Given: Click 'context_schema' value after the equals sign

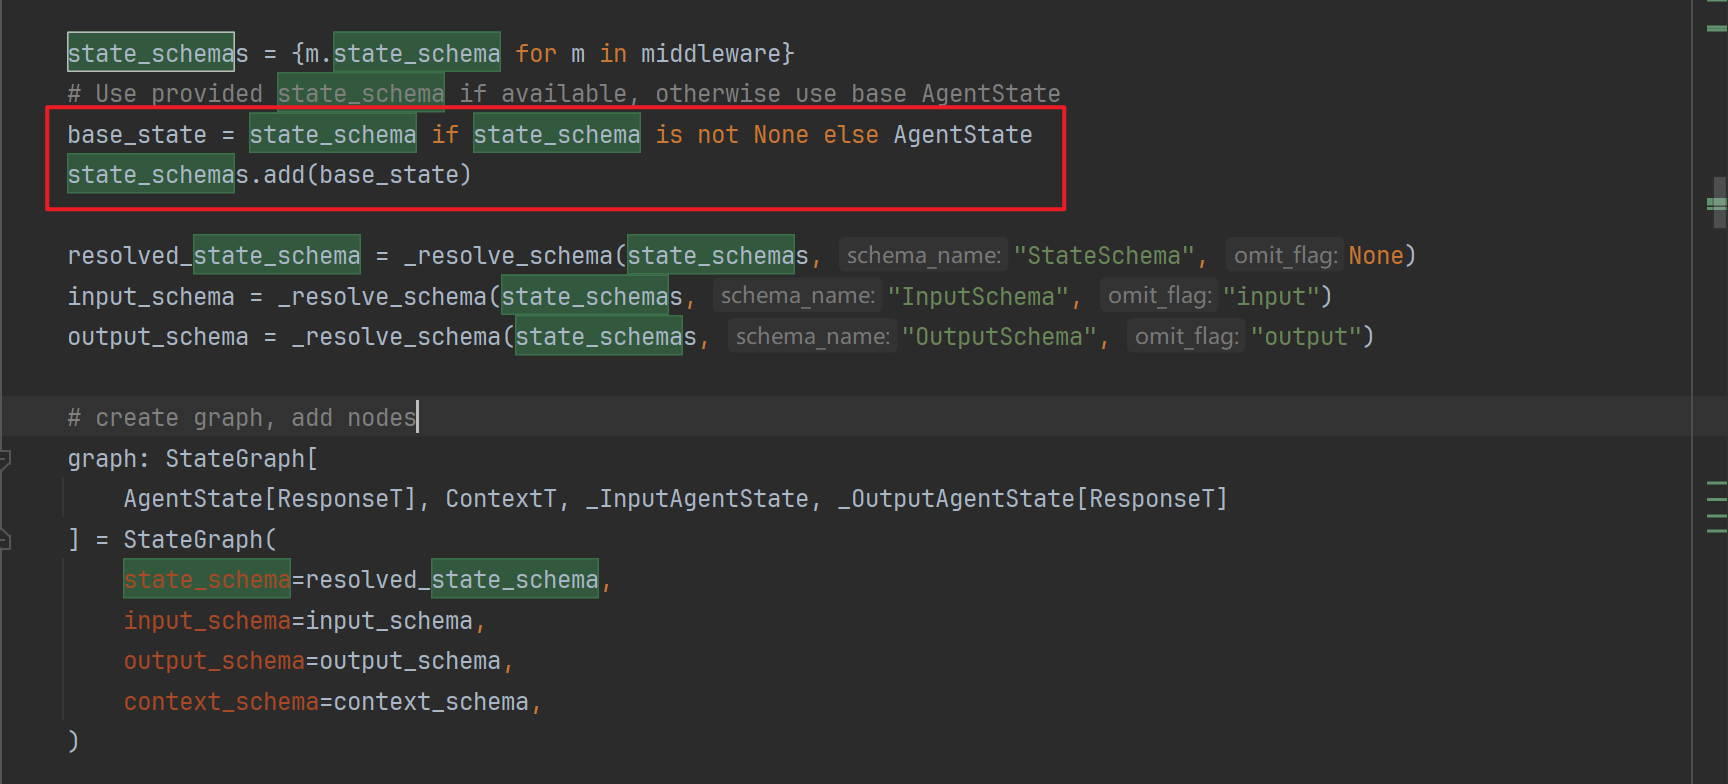Looking at the screenshot, I should coord(431,702).
